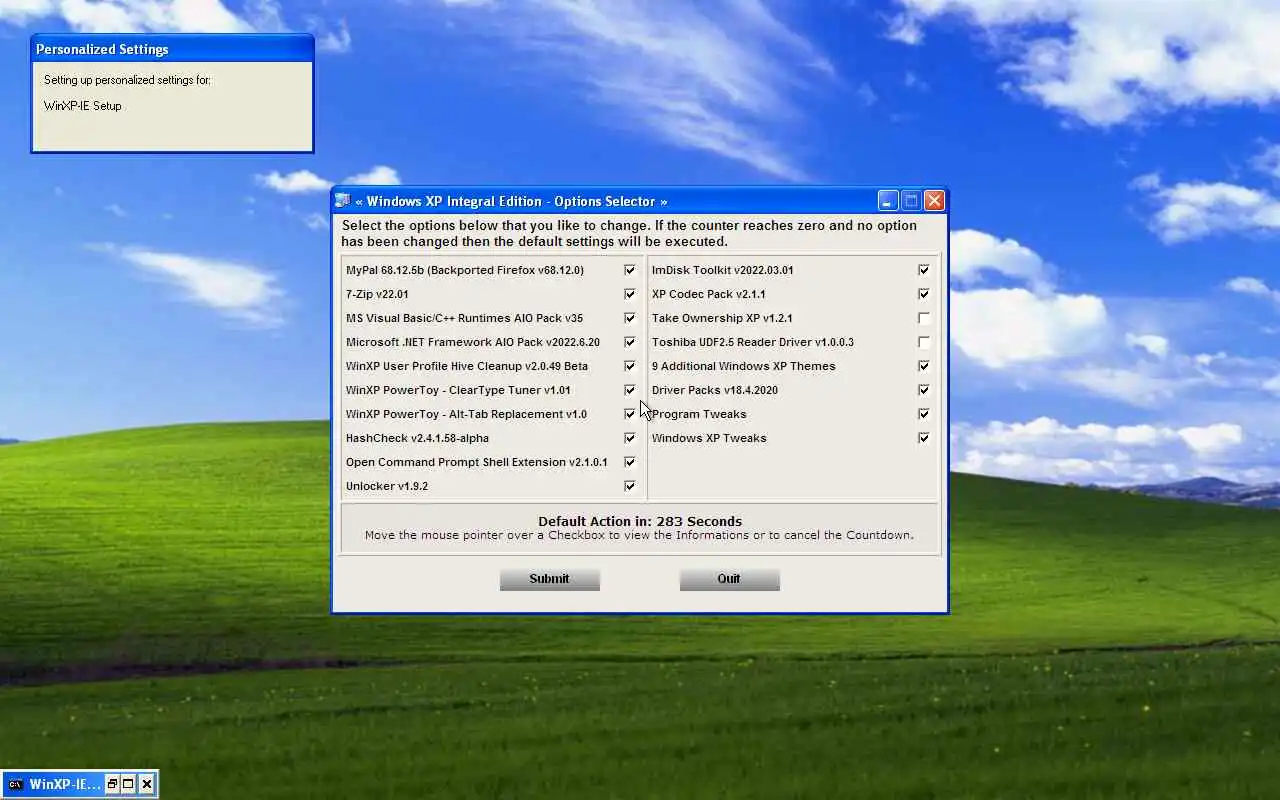Click 'ImDisk Toolkit v2022.03.01' label text
This screenshot has height=800, width=1280.
coord(723,270)
